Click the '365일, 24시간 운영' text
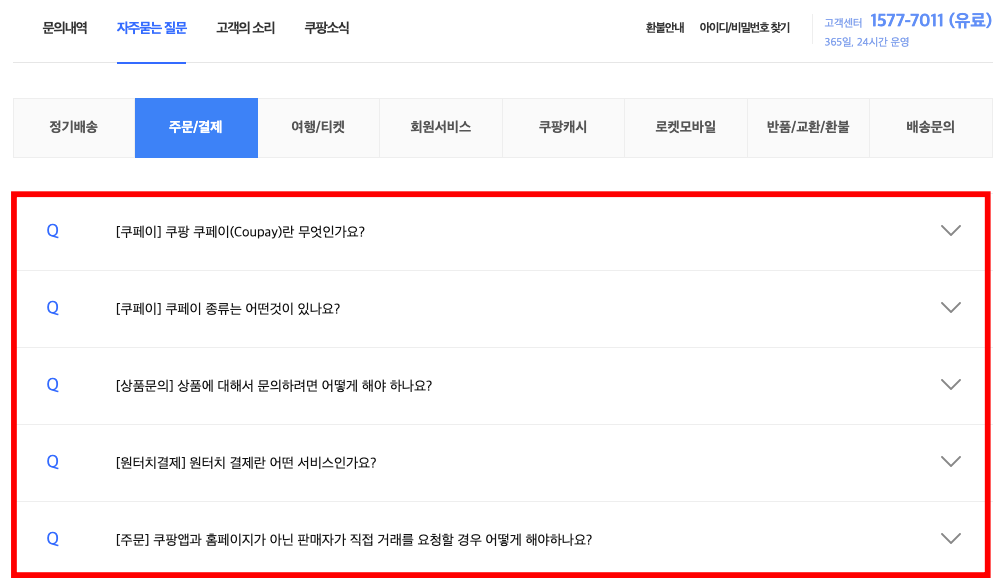Viewport: 1004px width, 578px height. (x=866, y=42)
